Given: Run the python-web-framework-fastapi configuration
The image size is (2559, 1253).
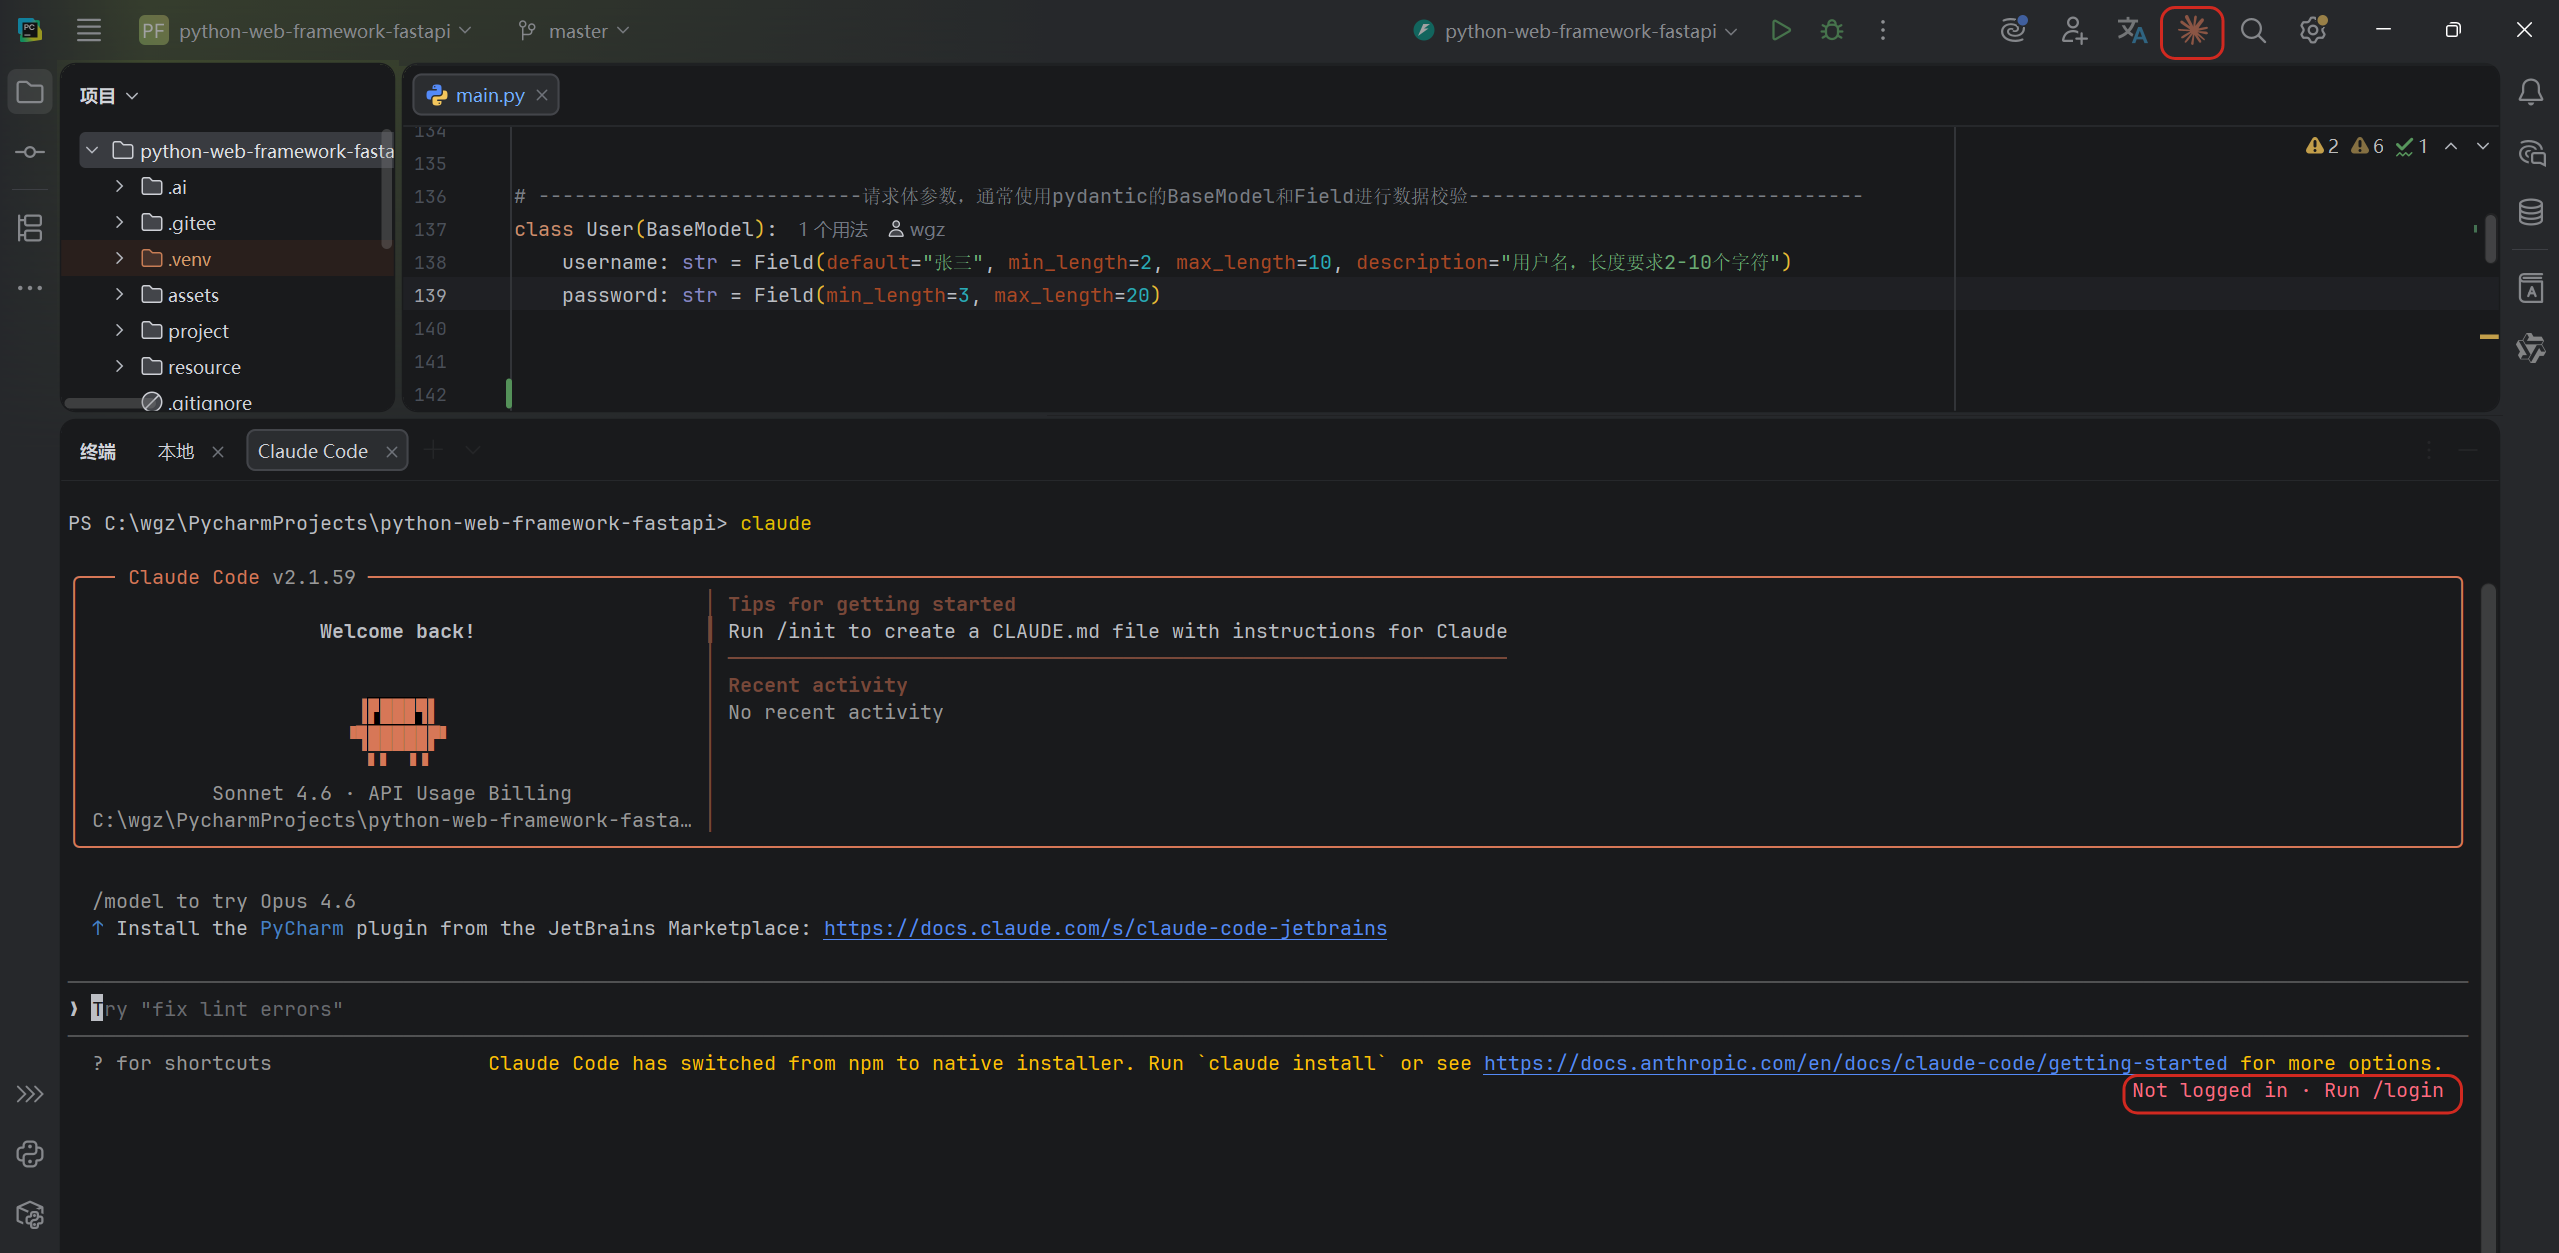Looking at the screenshot, I should [x=1781, y=30].
